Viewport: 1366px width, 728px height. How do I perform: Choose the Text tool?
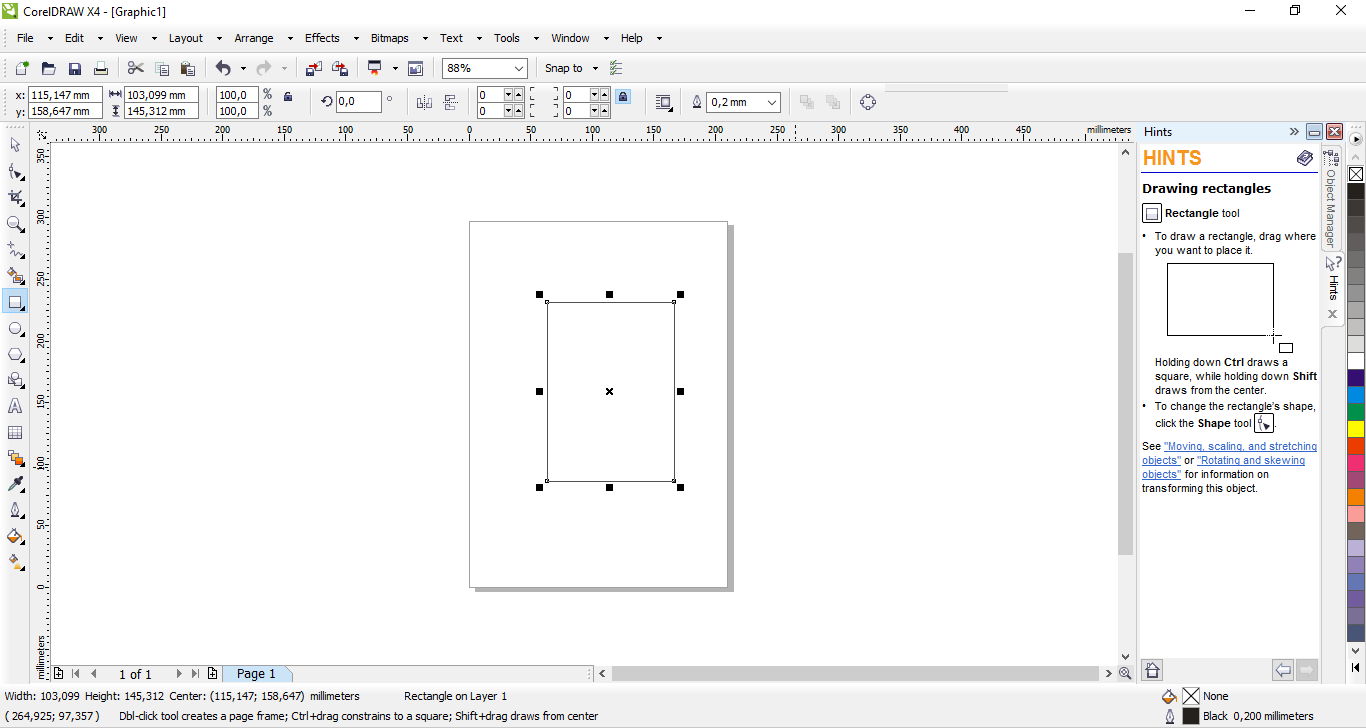click(x=15, y=406)
